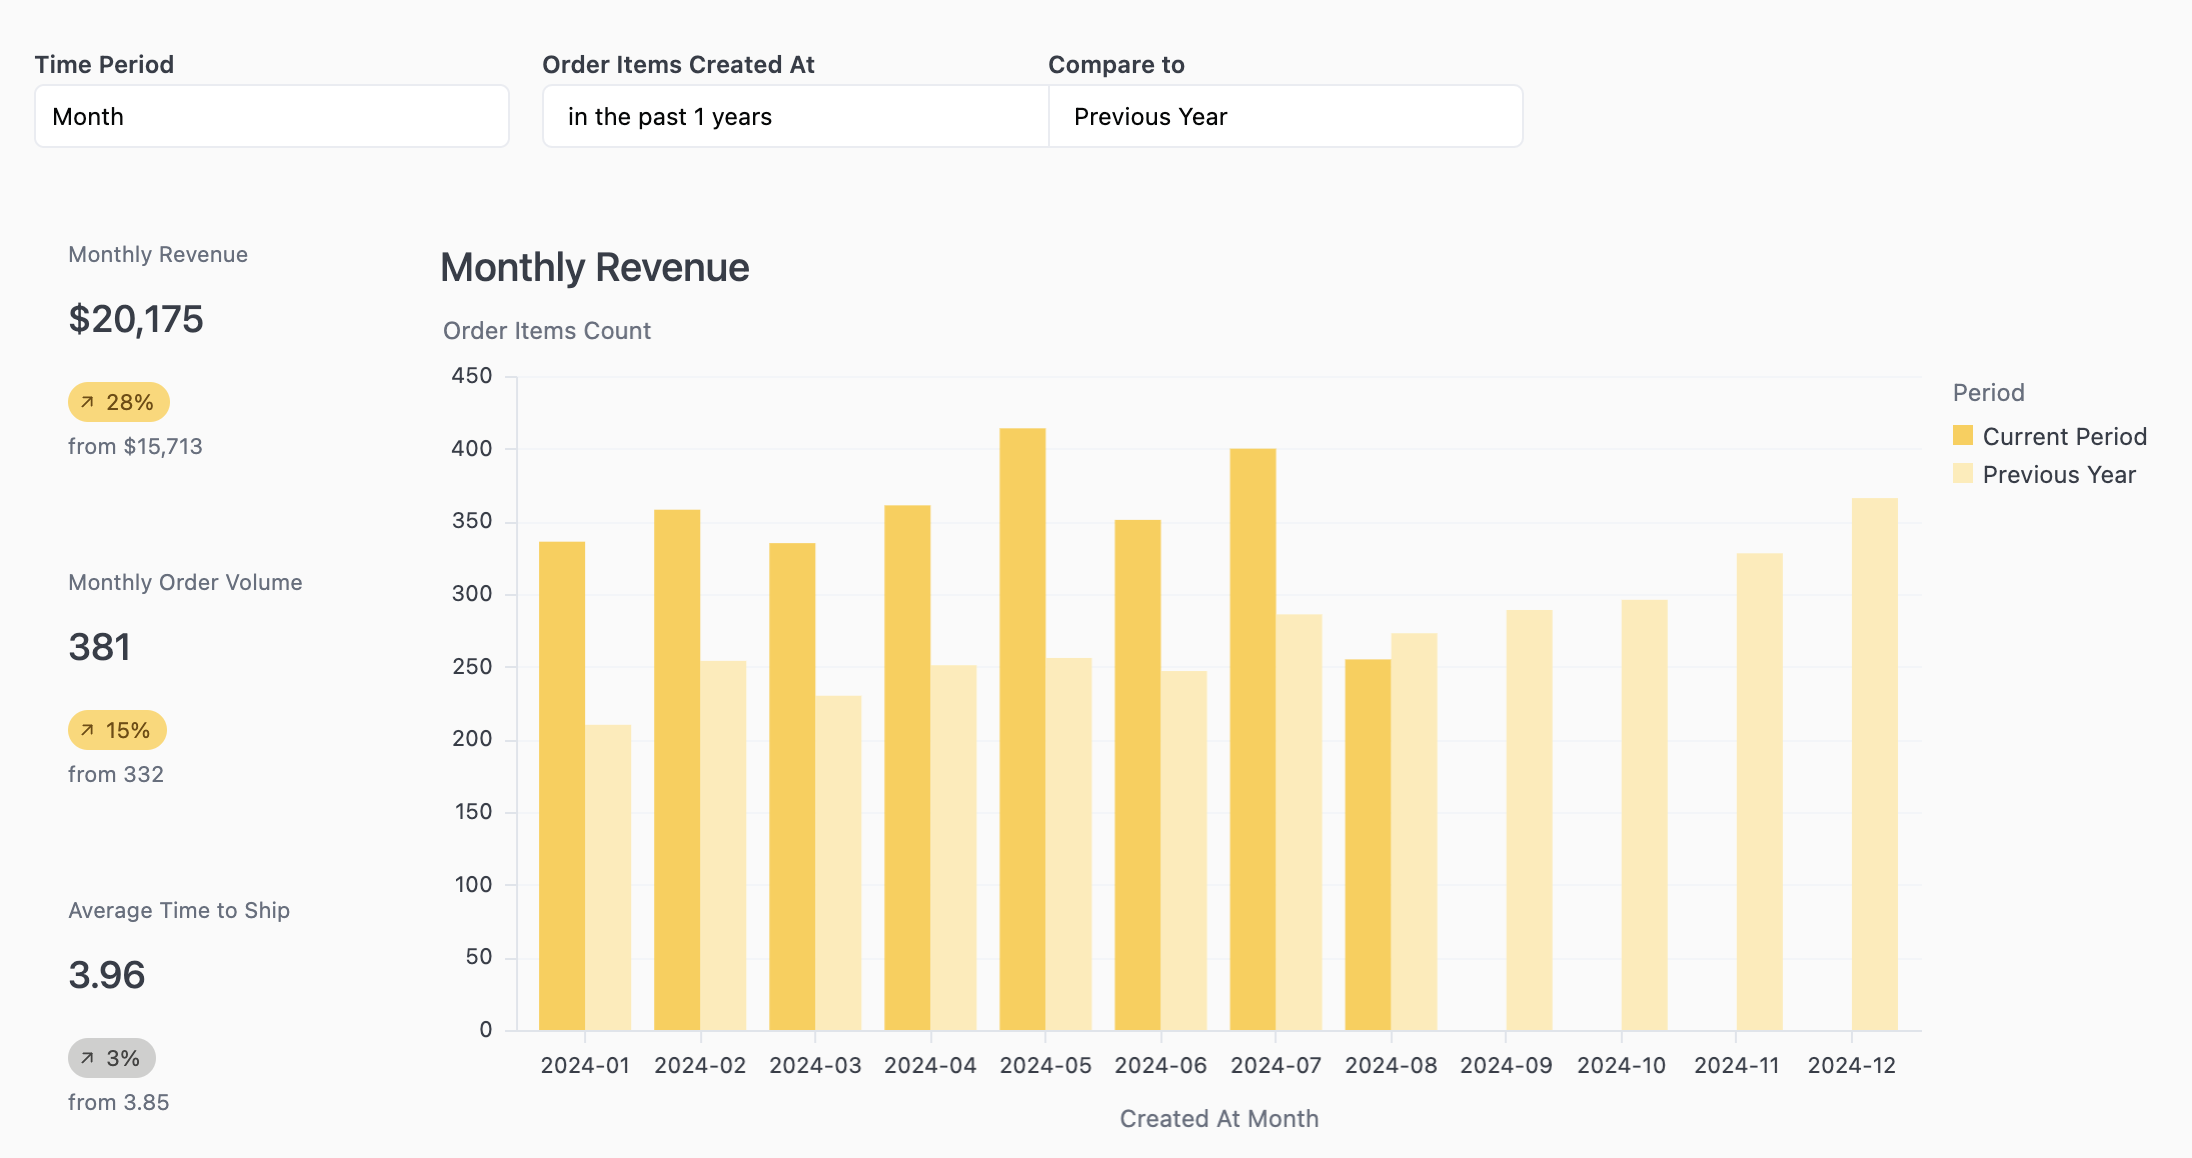Click the 28% revenue increase arrow badge
This screenshot has height=1158, width=2192.
(118, 402)
